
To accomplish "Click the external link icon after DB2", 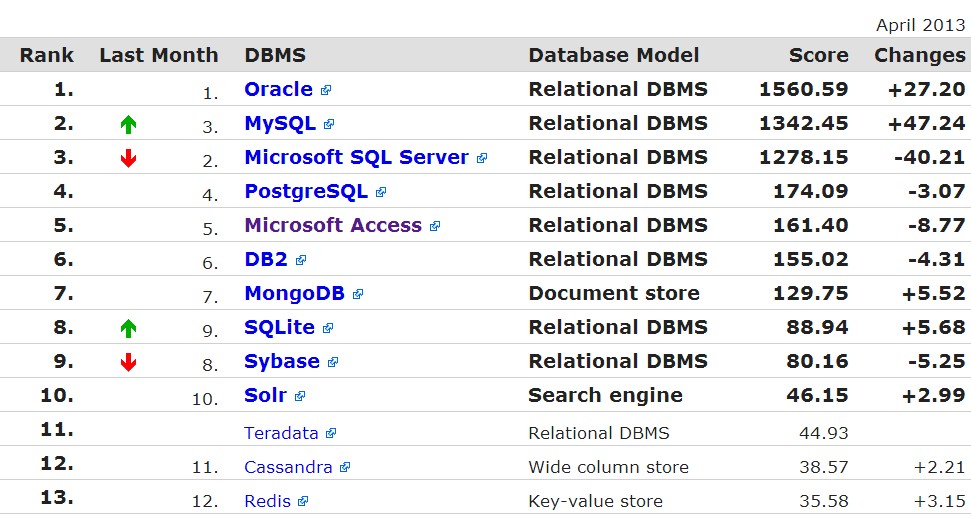I will tap(301, 261).
